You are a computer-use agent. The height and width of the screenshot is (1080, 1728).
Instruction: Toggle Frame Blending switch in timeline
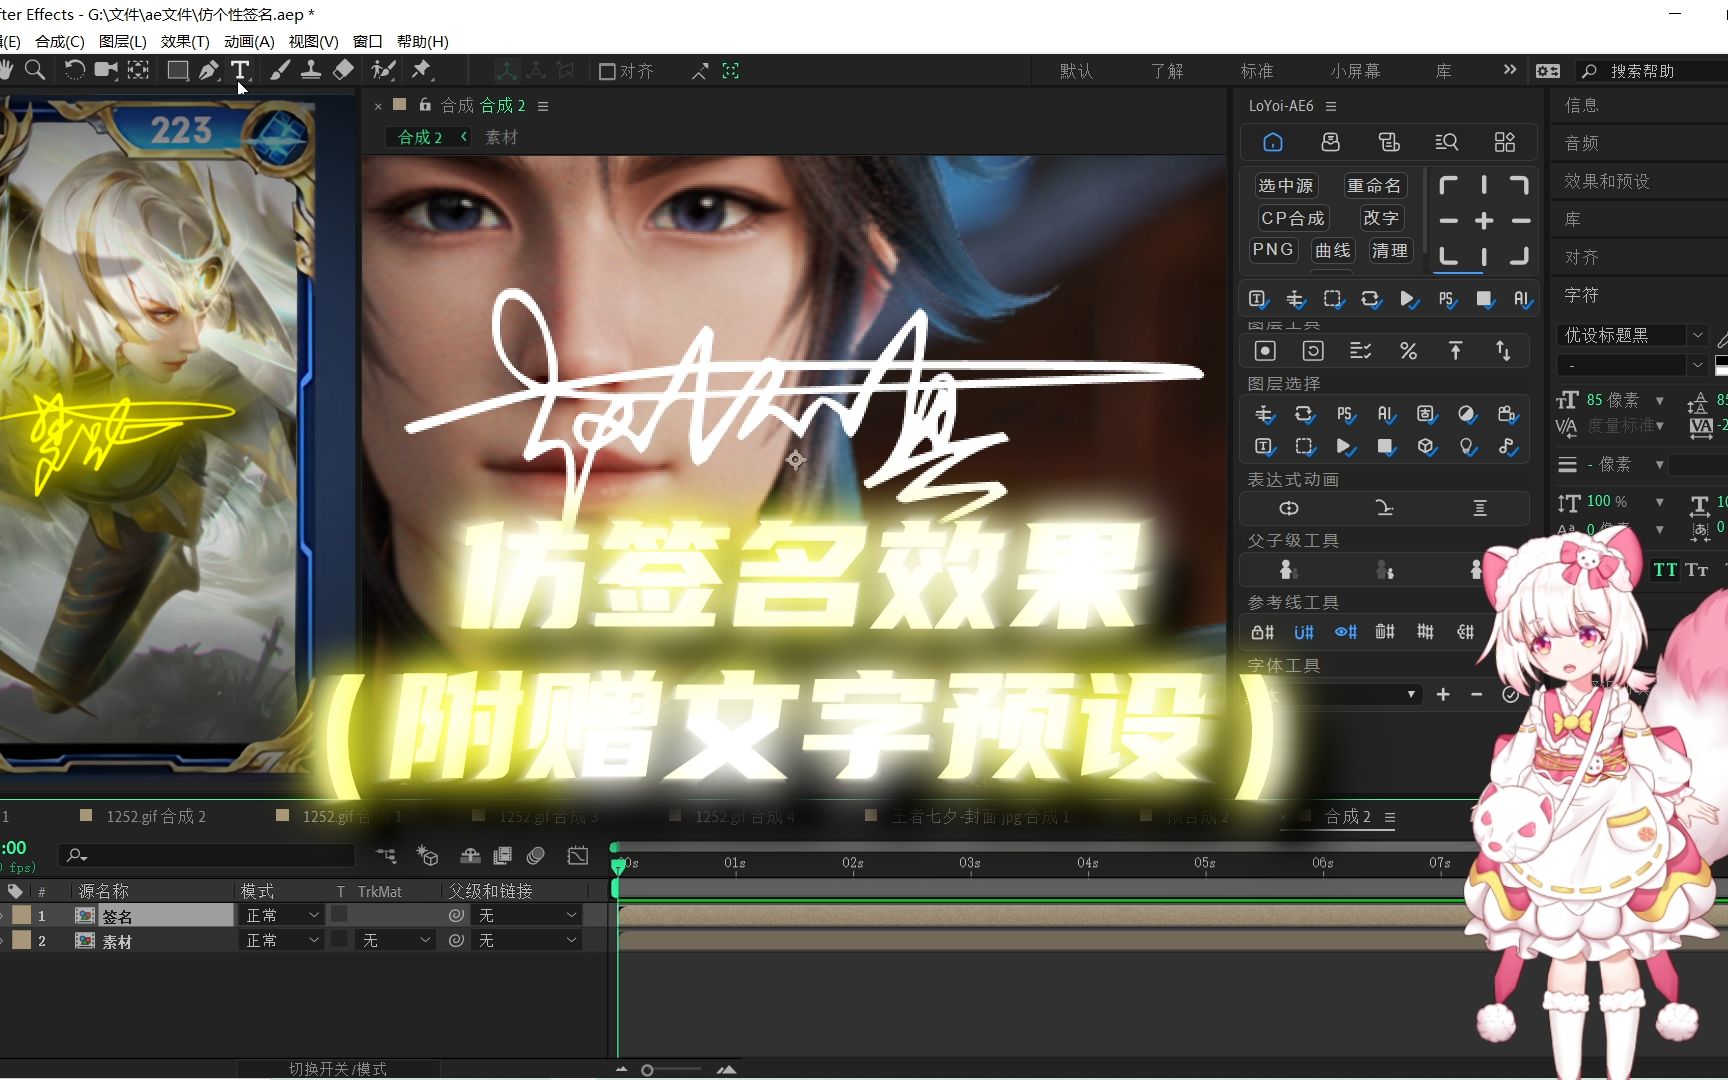[503, 856]
